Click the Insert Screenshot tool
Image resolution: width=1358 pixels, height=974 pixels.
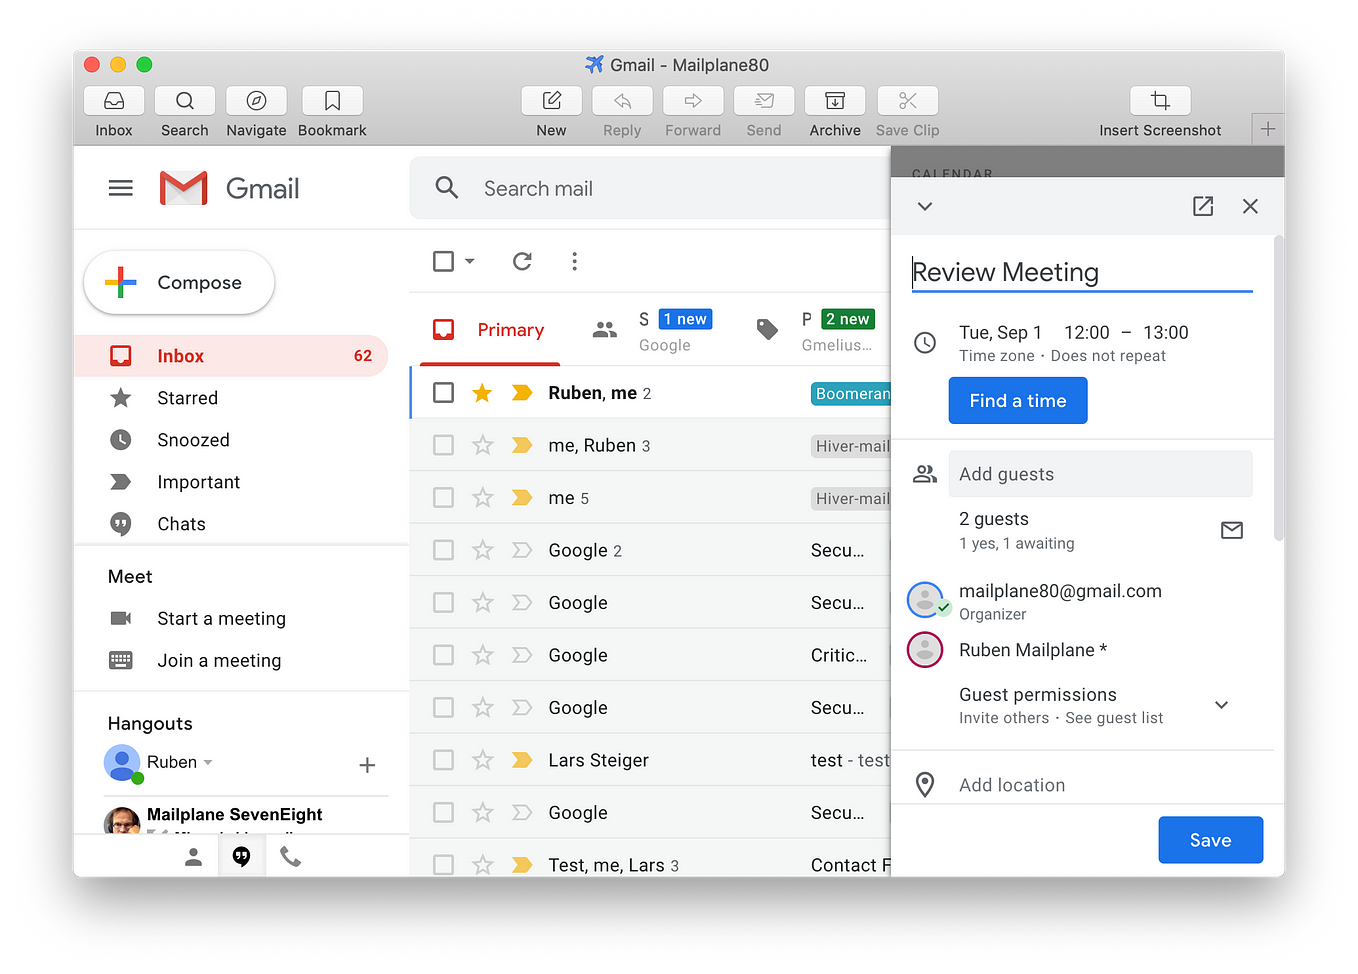[x=1160, y=101]
